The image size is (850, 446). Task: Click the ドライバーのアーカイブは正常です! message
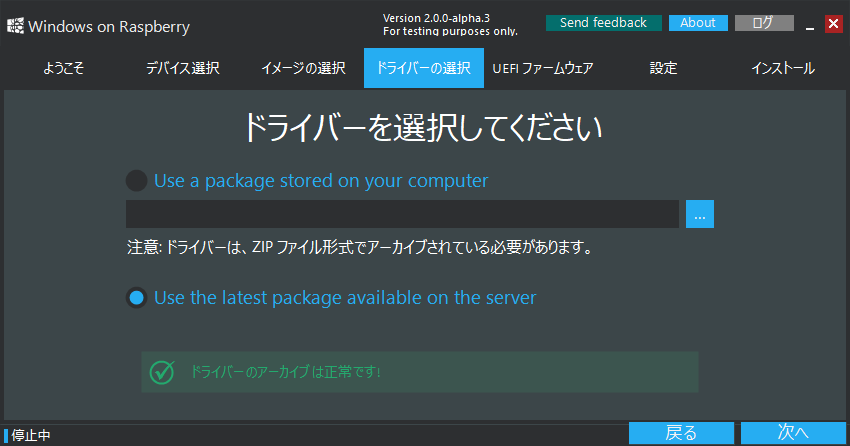click(x=286, y=372)
